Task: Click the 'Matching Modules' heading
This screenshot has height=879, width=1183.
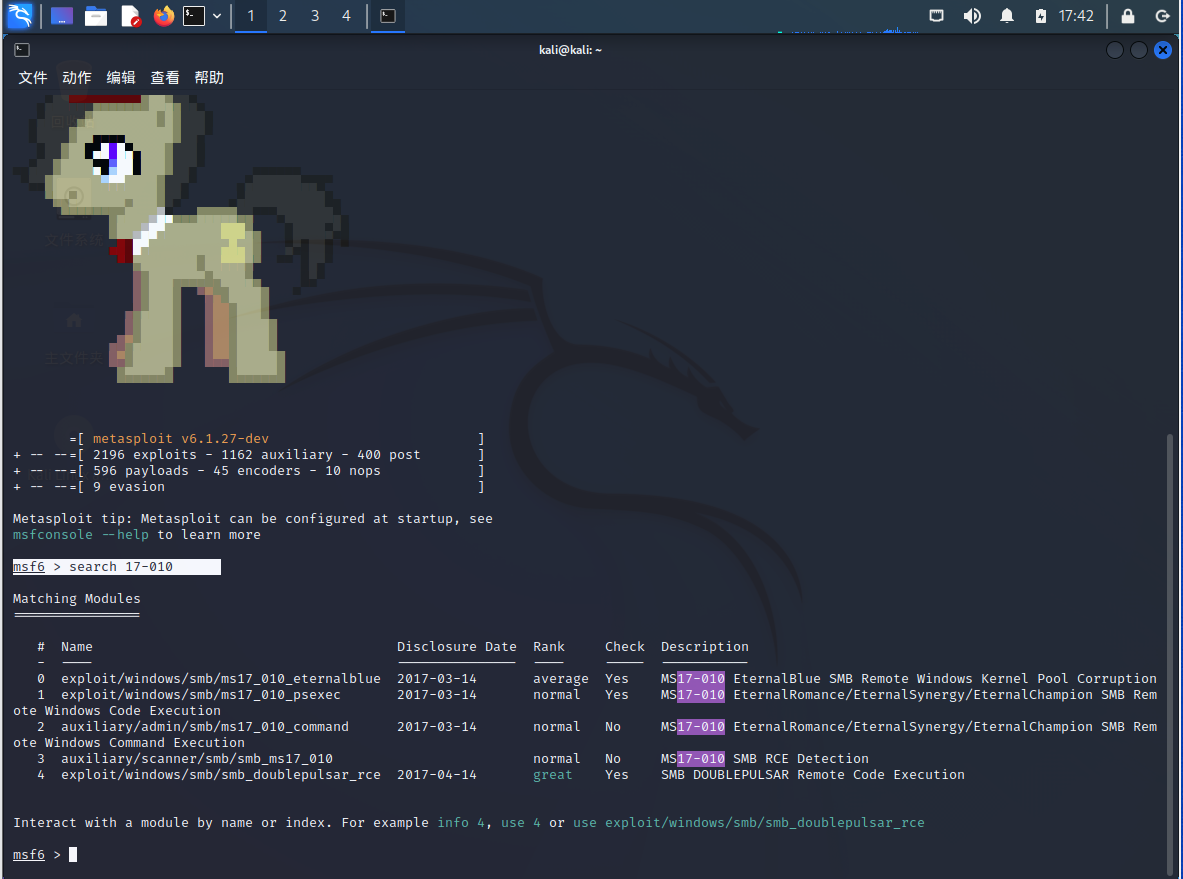Action: [76, 598]
